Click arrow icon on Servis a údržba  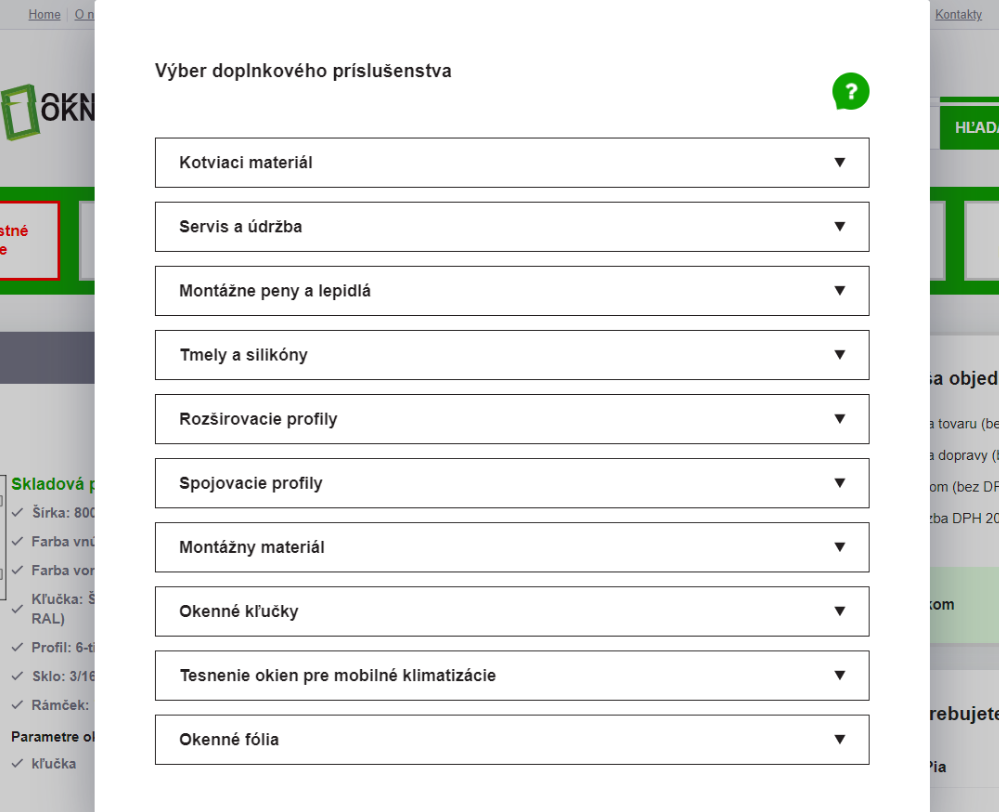[x=839, y=226]
